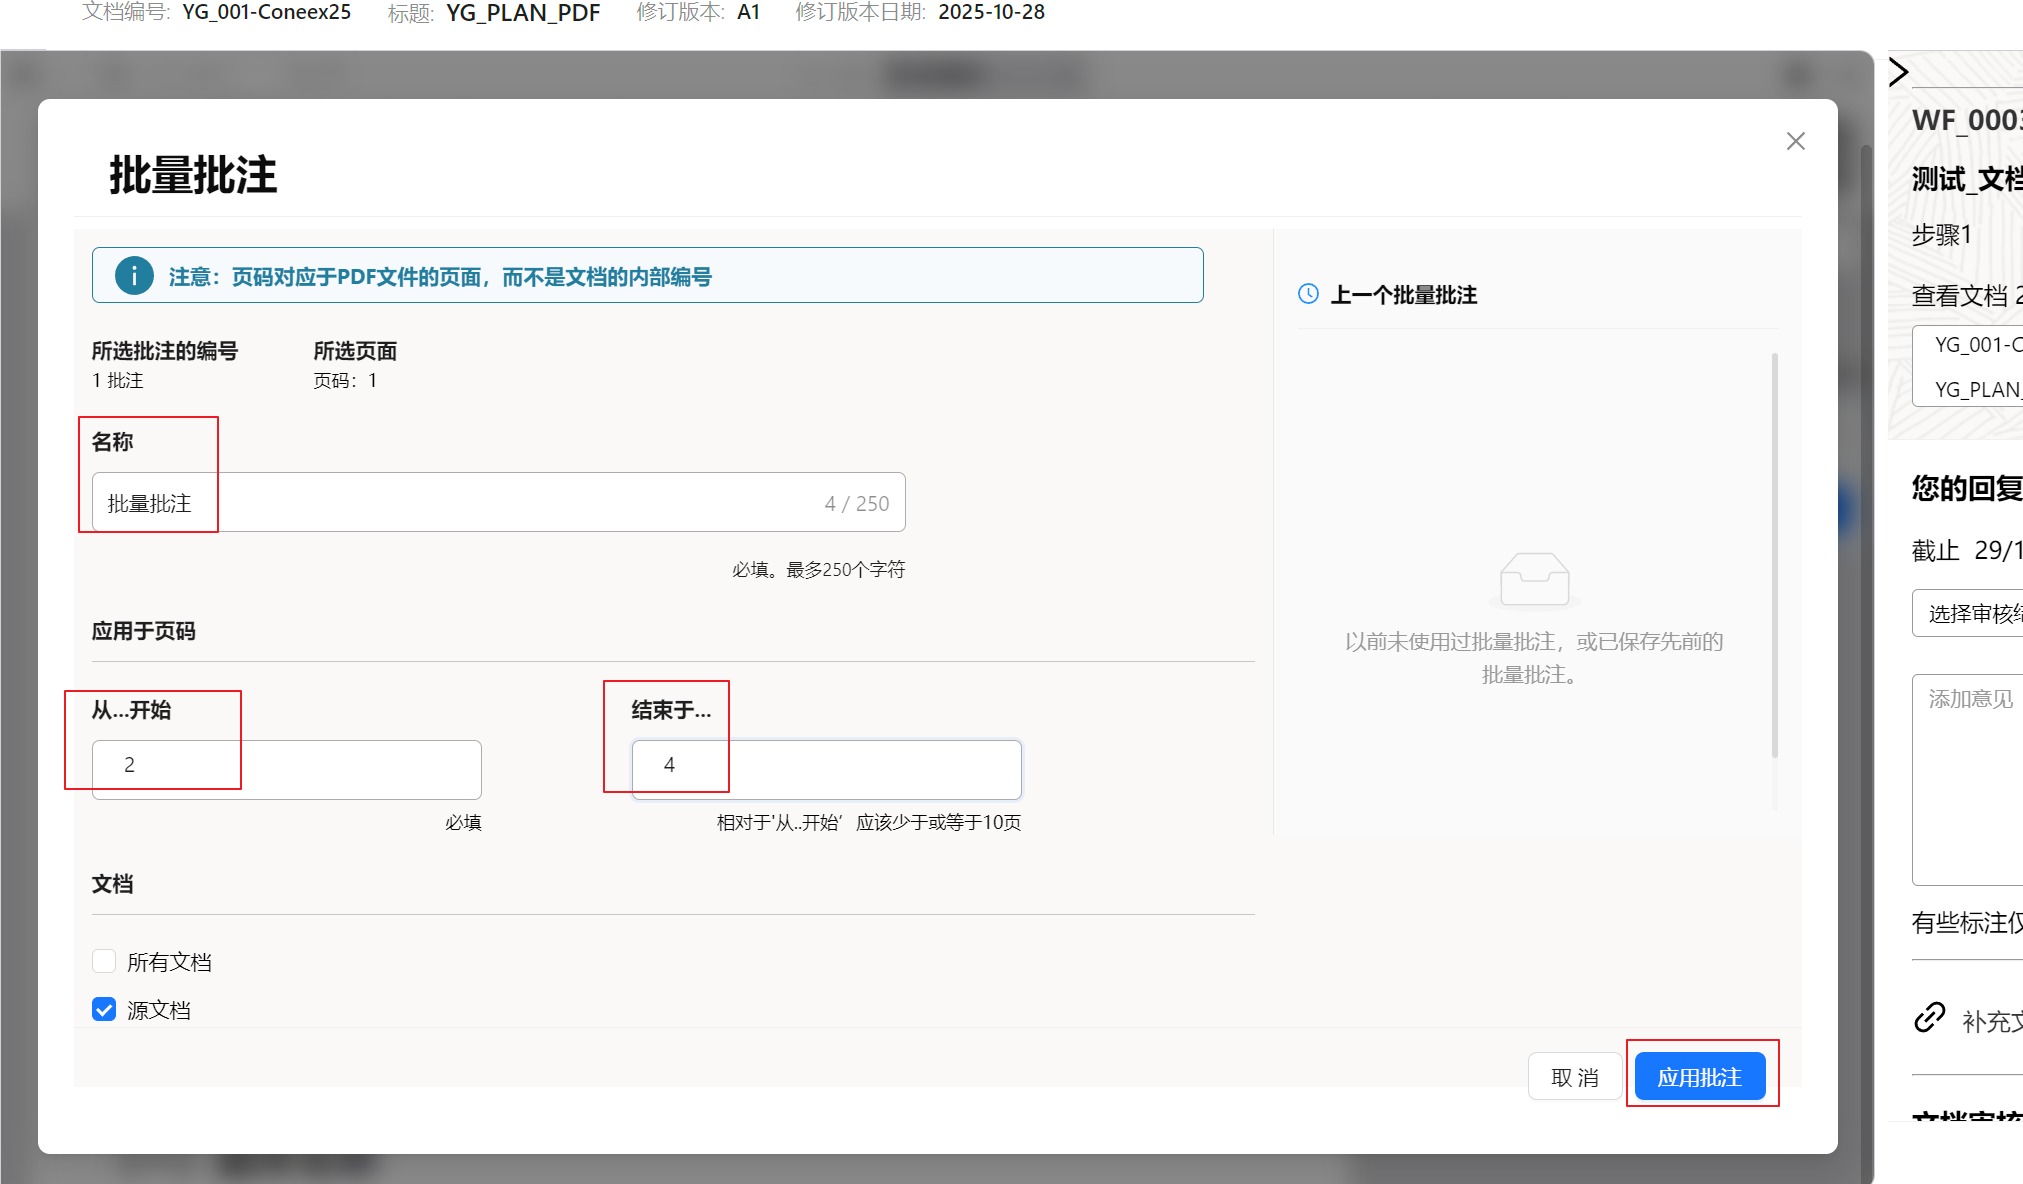This screenshot has height=1184, width=2023.
Task: Click the empty inbox placeholder icon
Action: 1534,579
